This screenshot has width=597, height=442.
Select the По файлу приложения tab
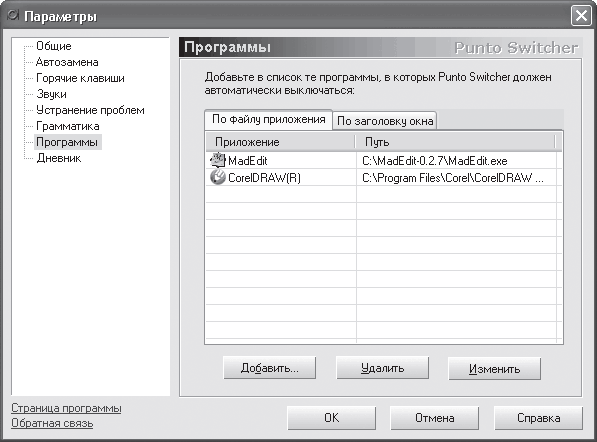point(268,120)
